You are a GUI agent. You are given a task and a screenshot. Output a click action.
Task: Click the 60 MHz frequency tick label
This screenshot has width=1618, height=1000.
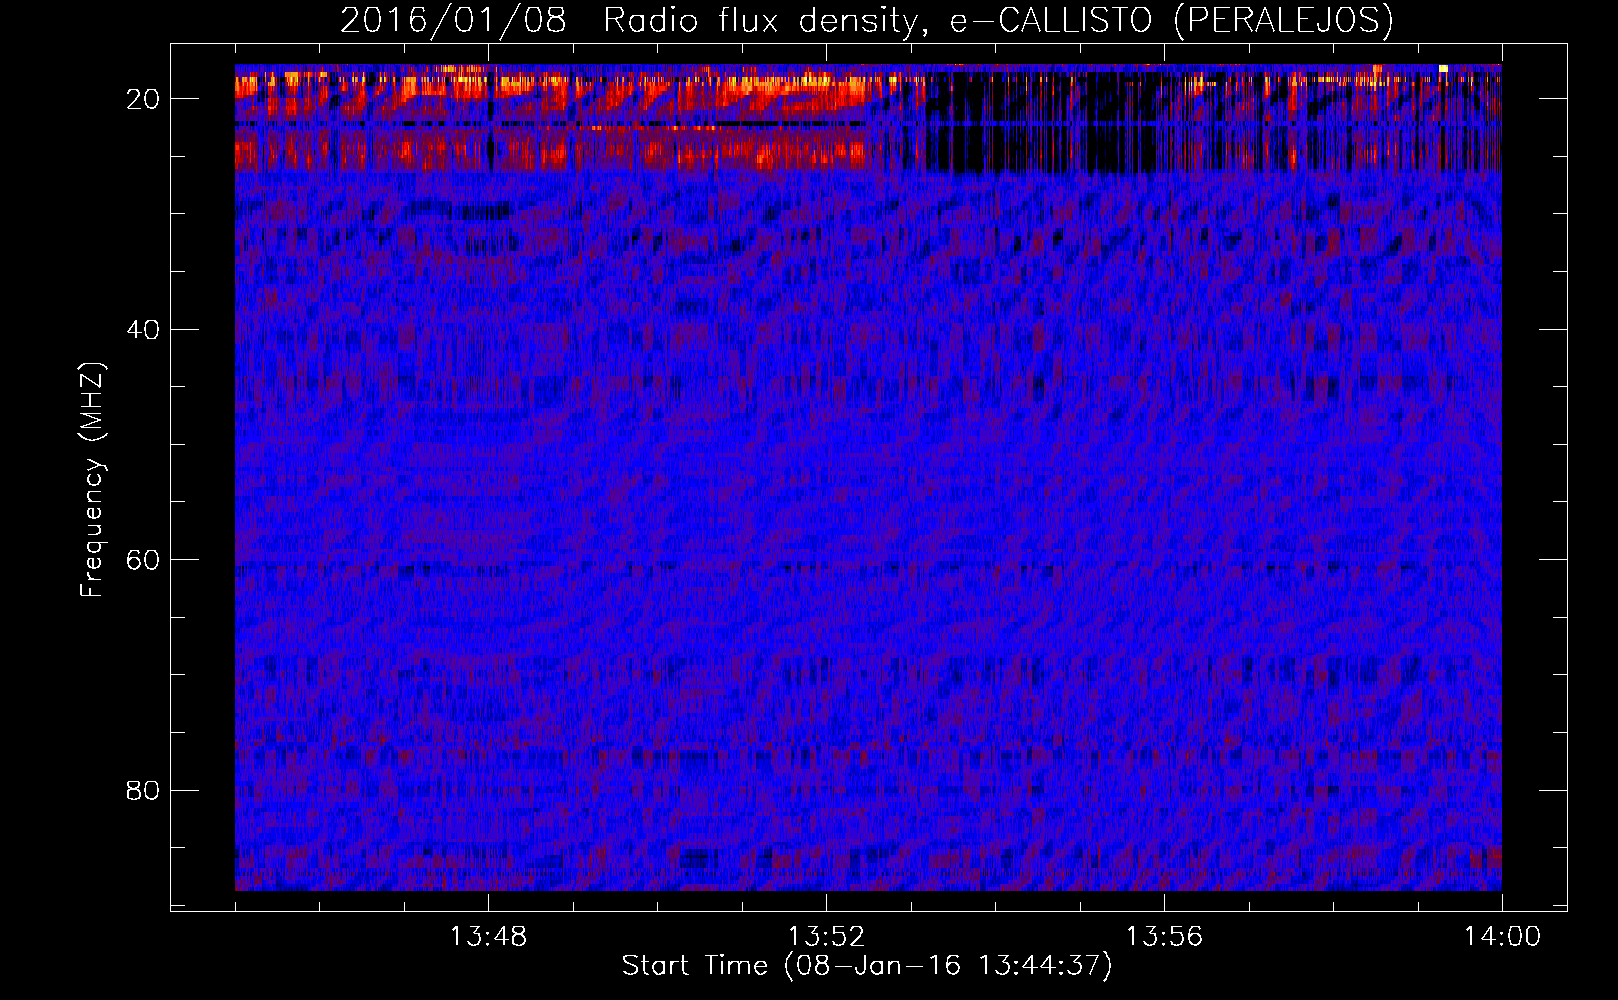pyautogui.click(x=143, y=560)
